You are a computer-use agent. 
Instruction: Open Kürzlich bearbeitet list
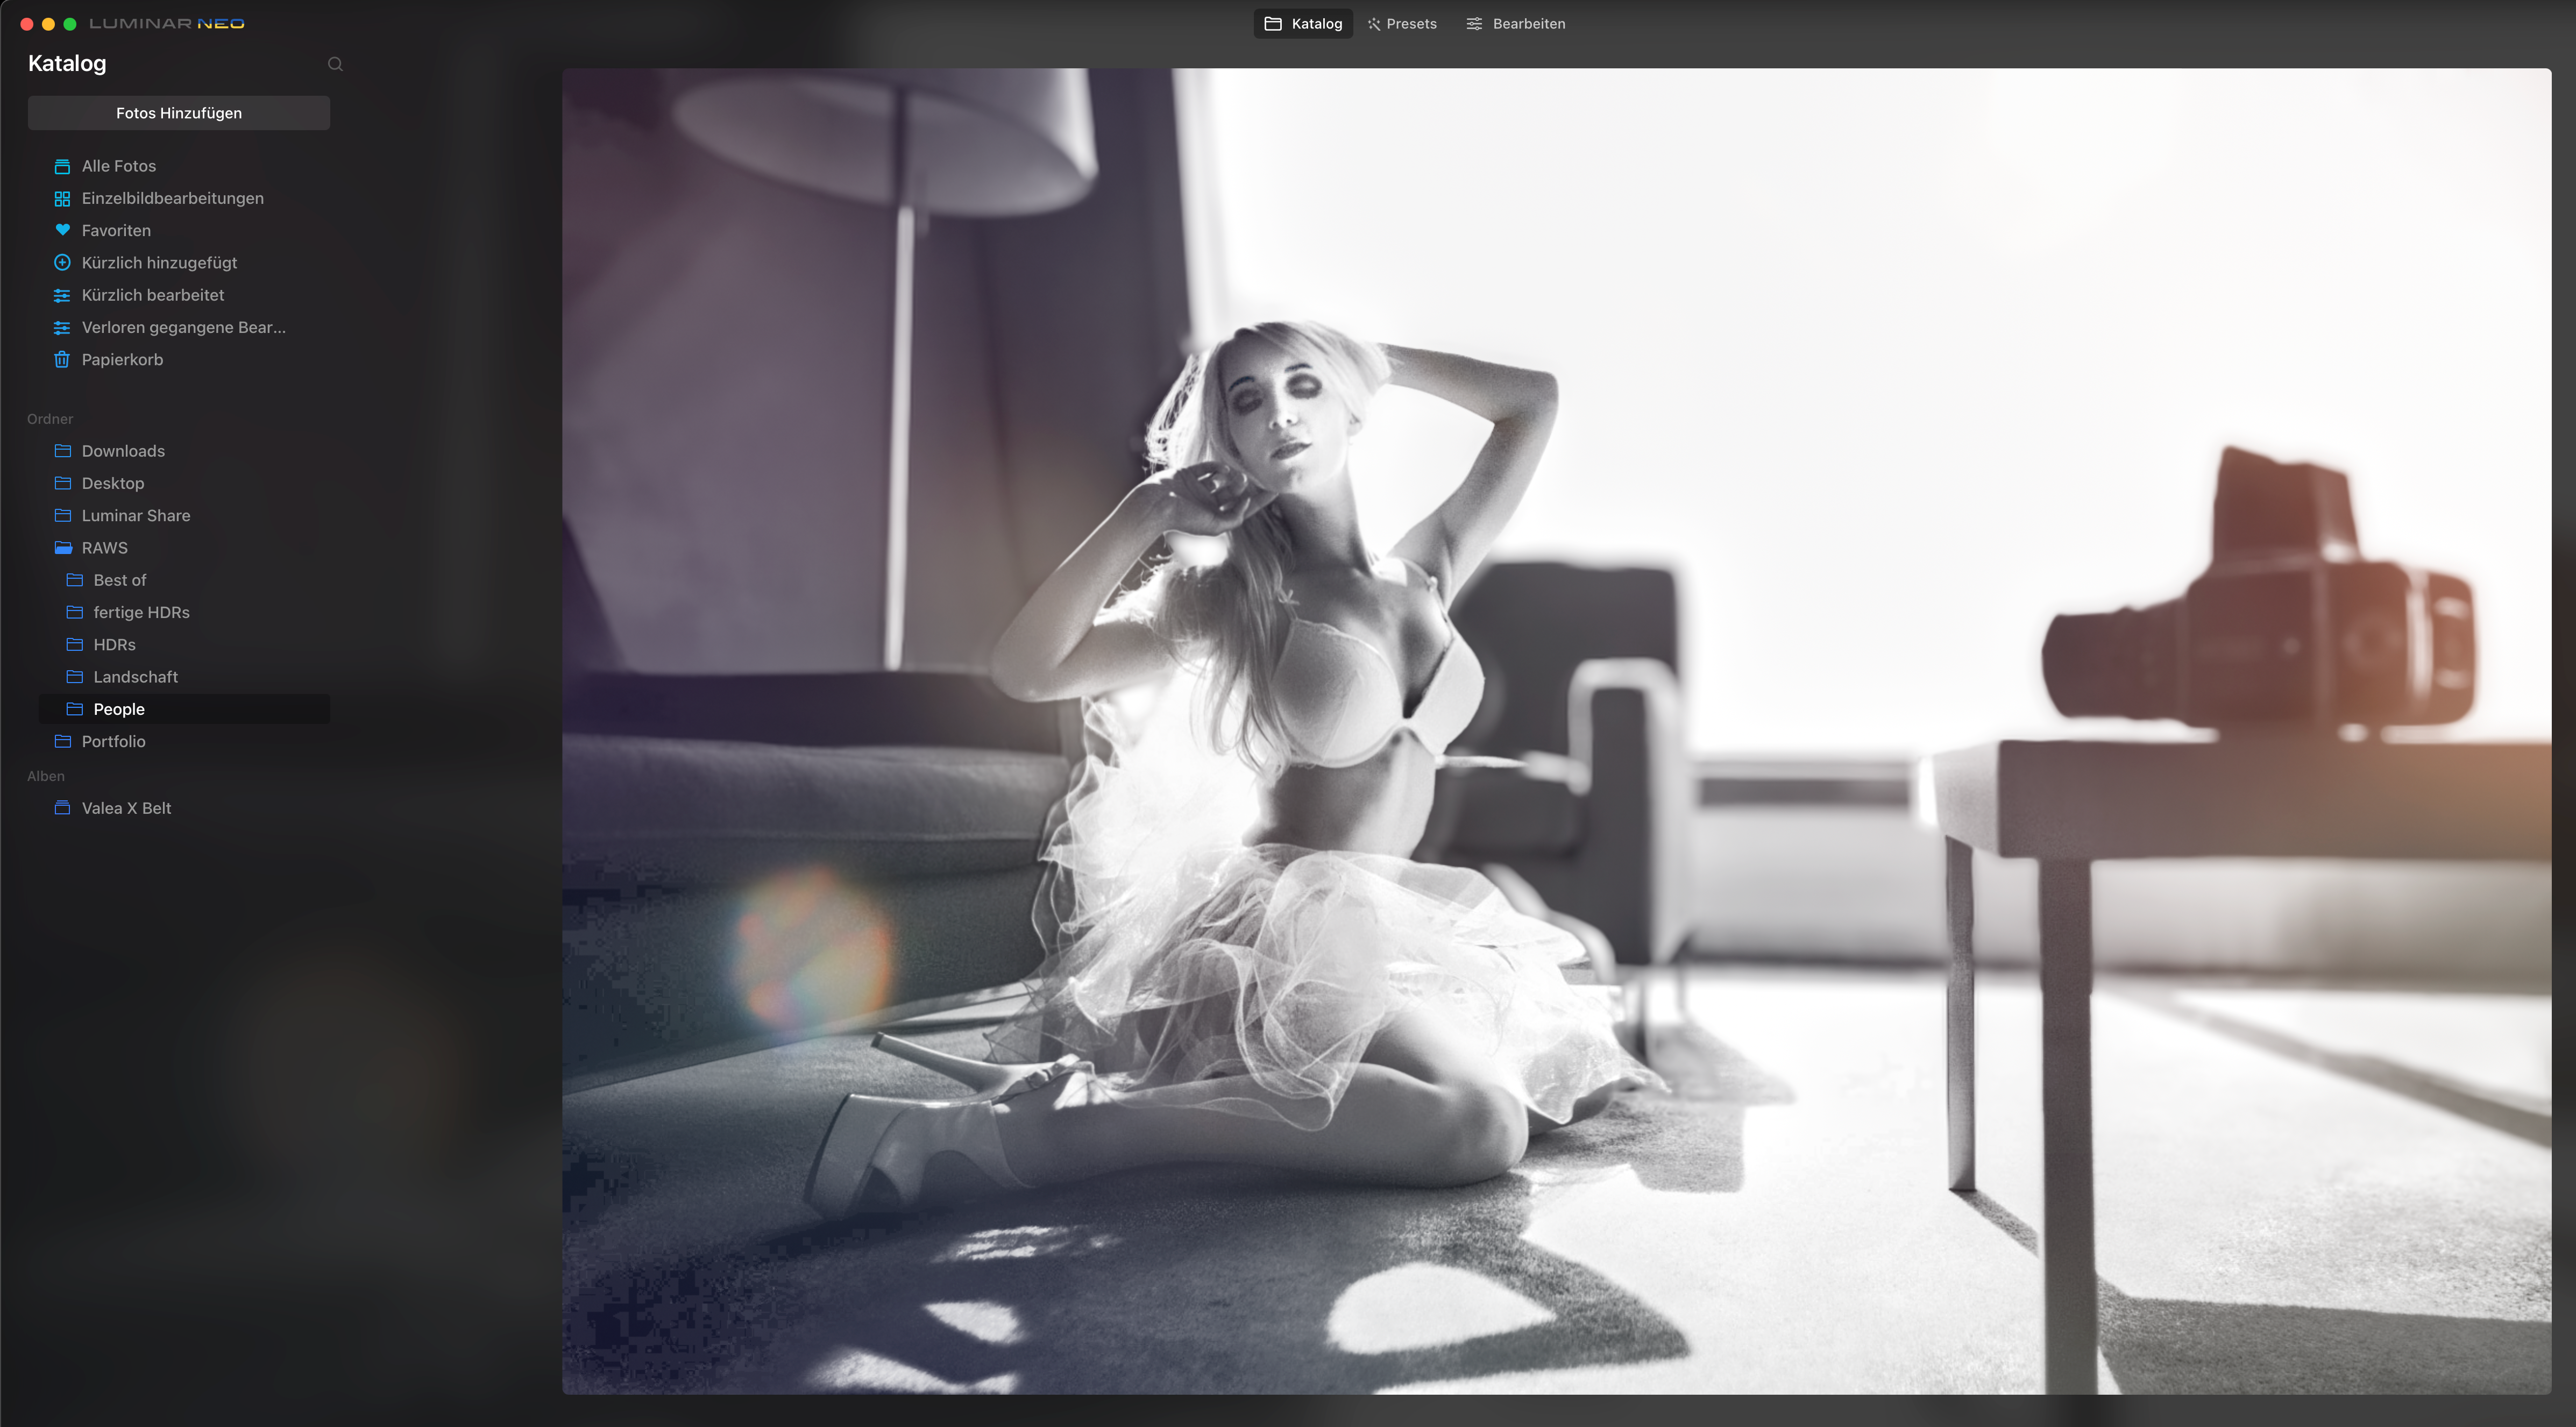tap(153, 295)
